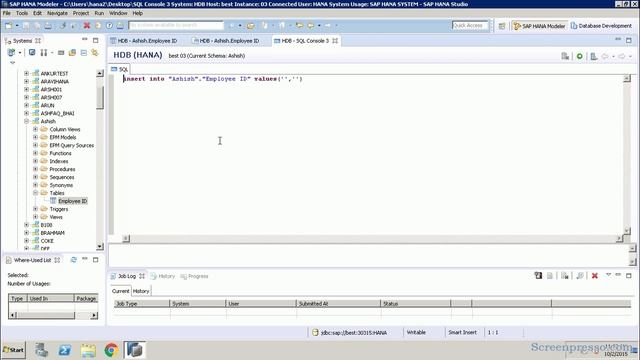This screenshot has height=360, width=640.
Task: Click the Used In column header
Action: [51, 299]
